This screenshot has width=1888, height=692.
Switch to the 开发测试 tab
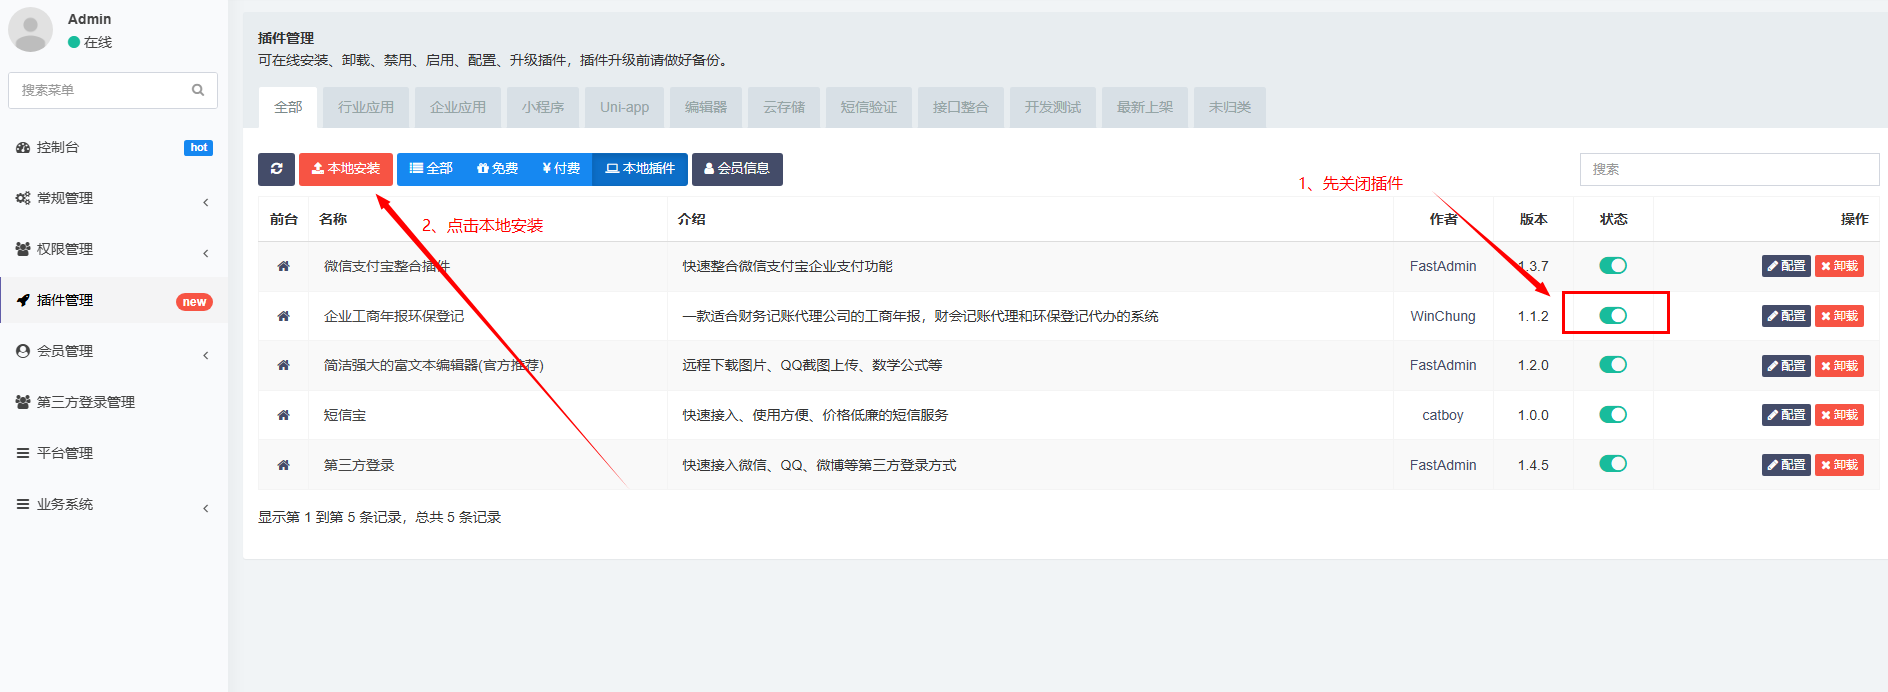click(1053, 107)
